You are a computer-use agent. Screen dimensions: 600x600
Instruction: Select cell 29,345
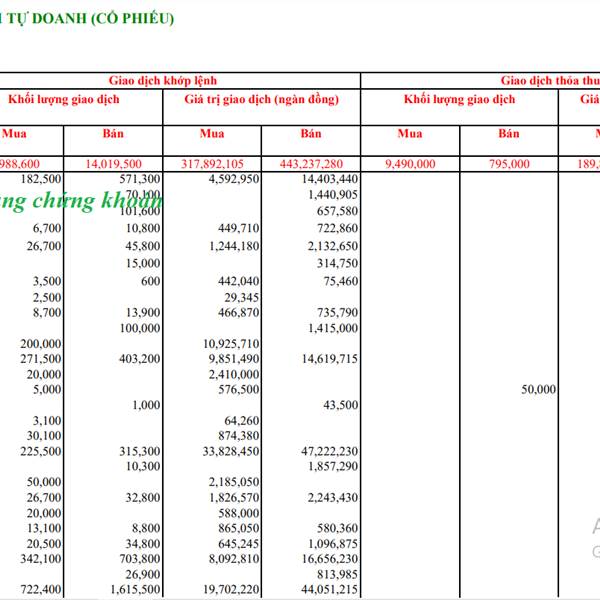[242, 298]
